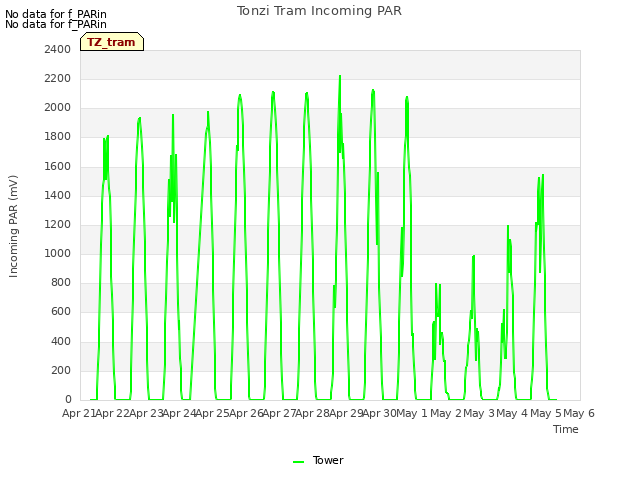Viewport: 640px width, 480px height.
Task: Click the 'May 4' x-axis date label
Action: 513,413
